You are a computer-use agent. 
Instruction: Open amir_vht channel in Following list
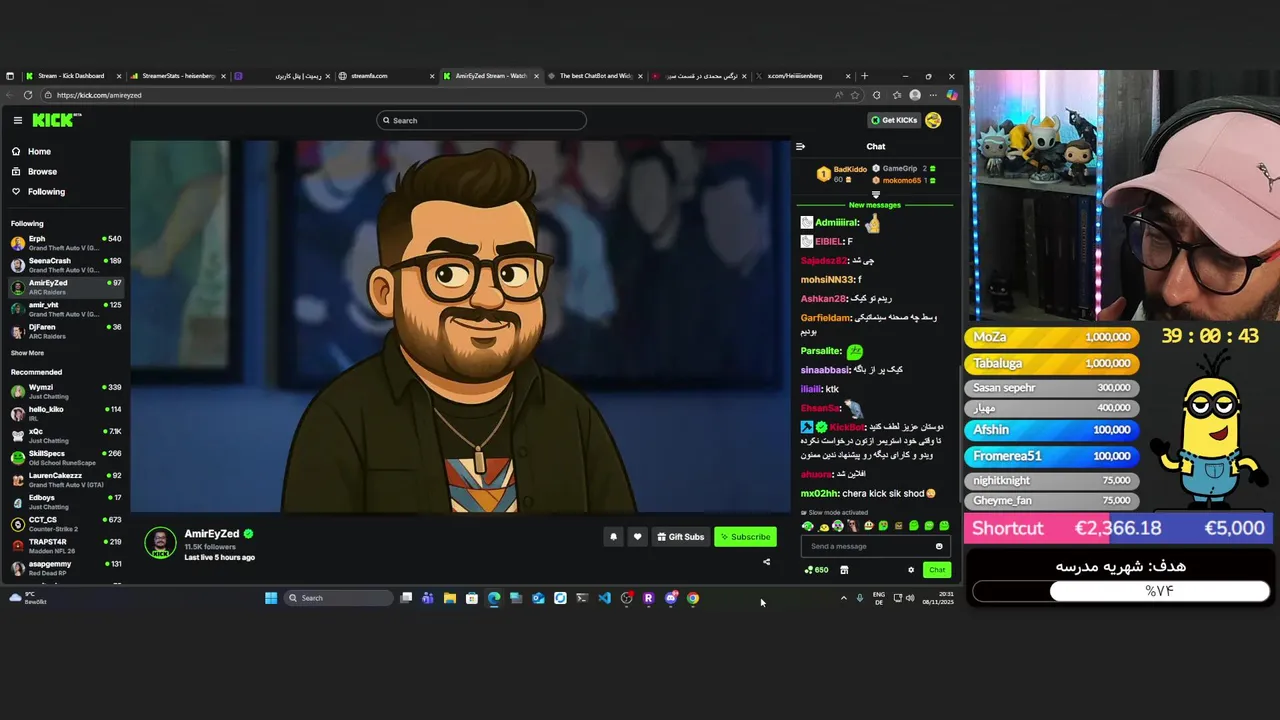coord(65,309)
